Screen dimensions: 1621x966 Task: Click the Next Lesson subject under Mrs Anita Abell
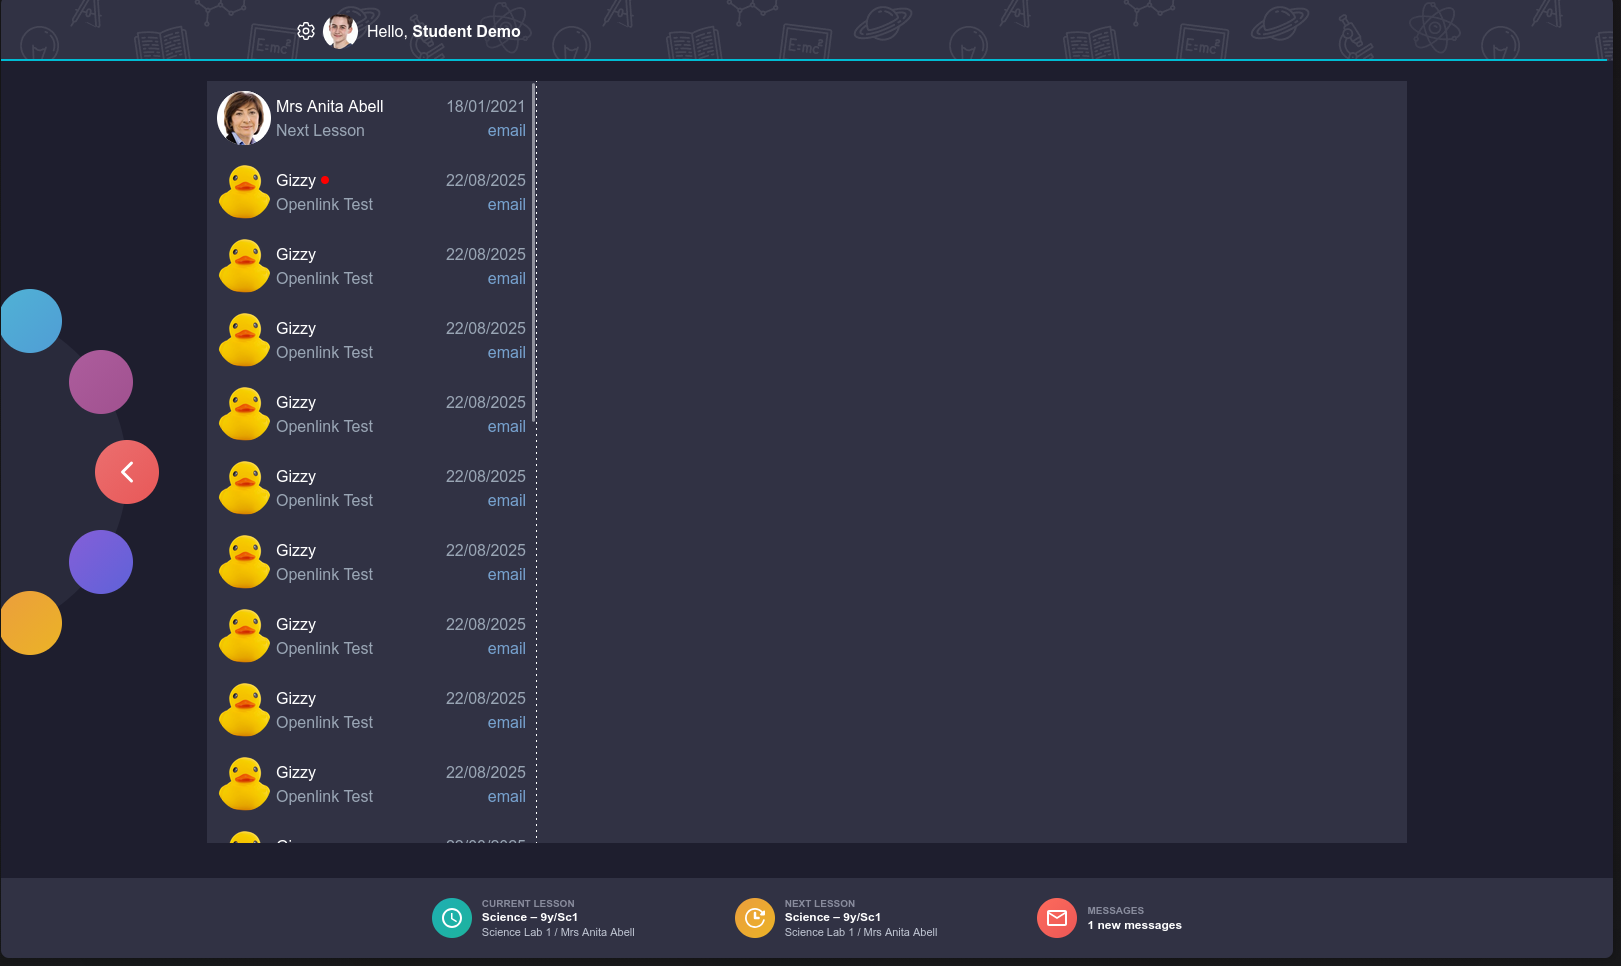tap(320, 131)
